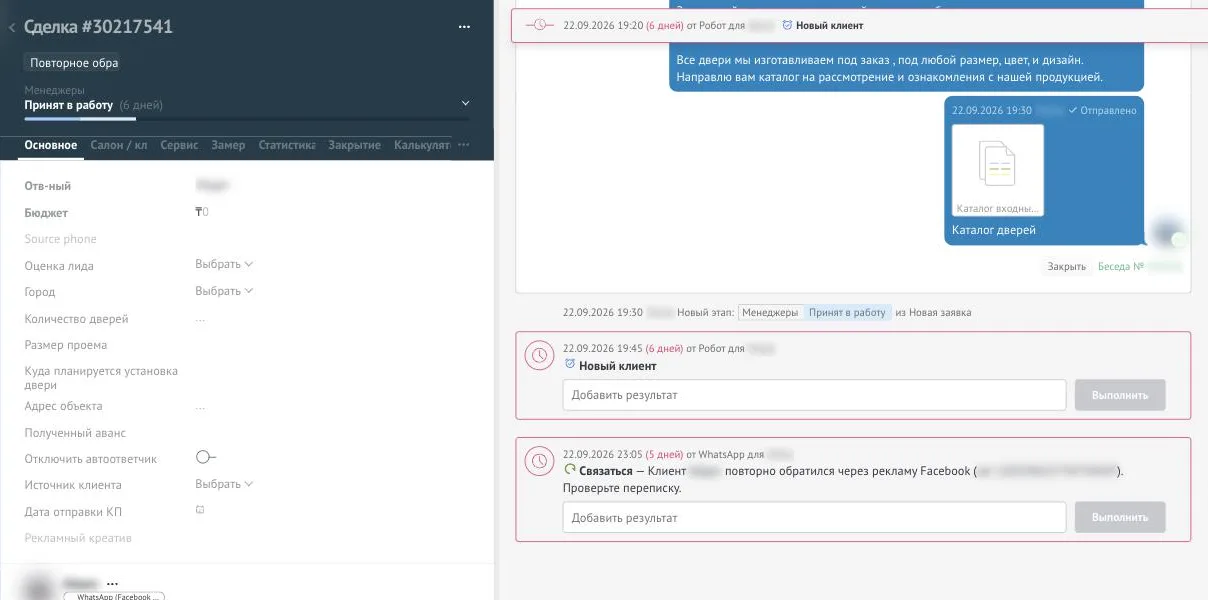Click the Source phone field label

(x=61, y=239)
